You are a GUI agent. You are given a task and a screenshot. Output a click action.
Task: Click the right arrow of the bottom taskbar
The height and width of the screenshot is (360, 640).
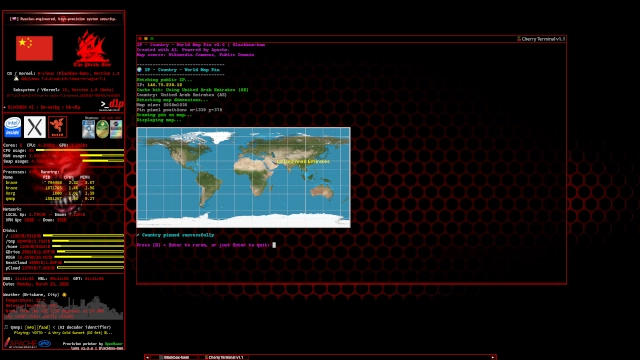click(493, 357)
